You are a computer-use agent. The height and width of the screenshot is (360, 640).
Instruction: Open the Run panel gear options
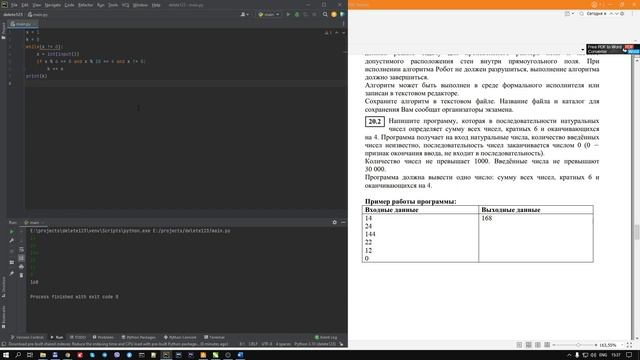point(335,222)
